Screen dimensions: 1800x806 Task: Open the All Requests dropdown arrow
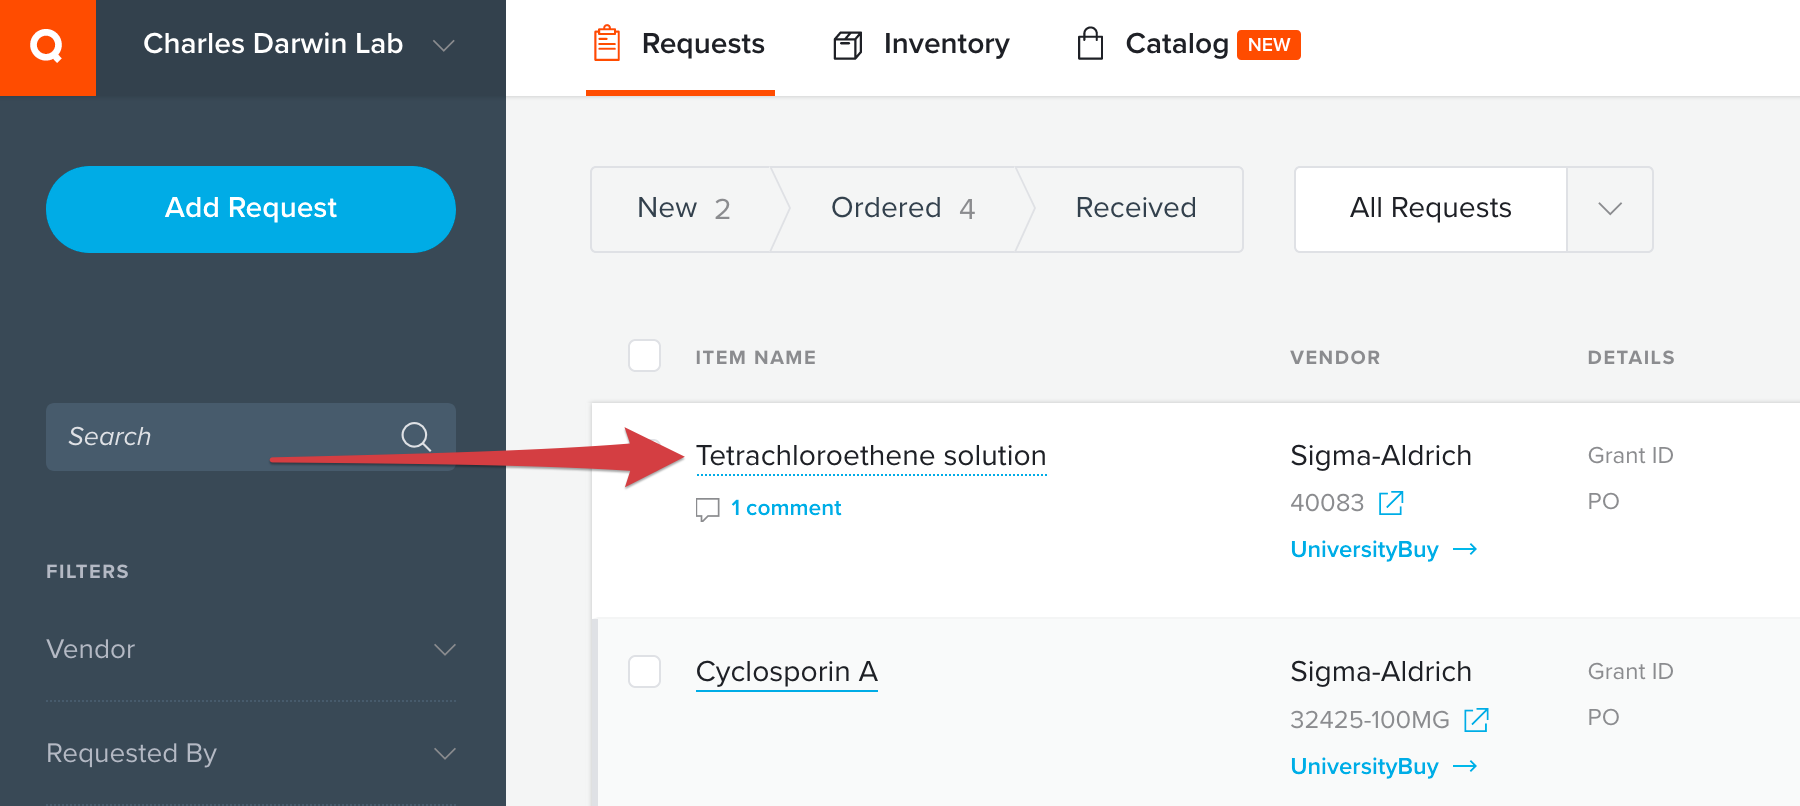(1610, 209)
